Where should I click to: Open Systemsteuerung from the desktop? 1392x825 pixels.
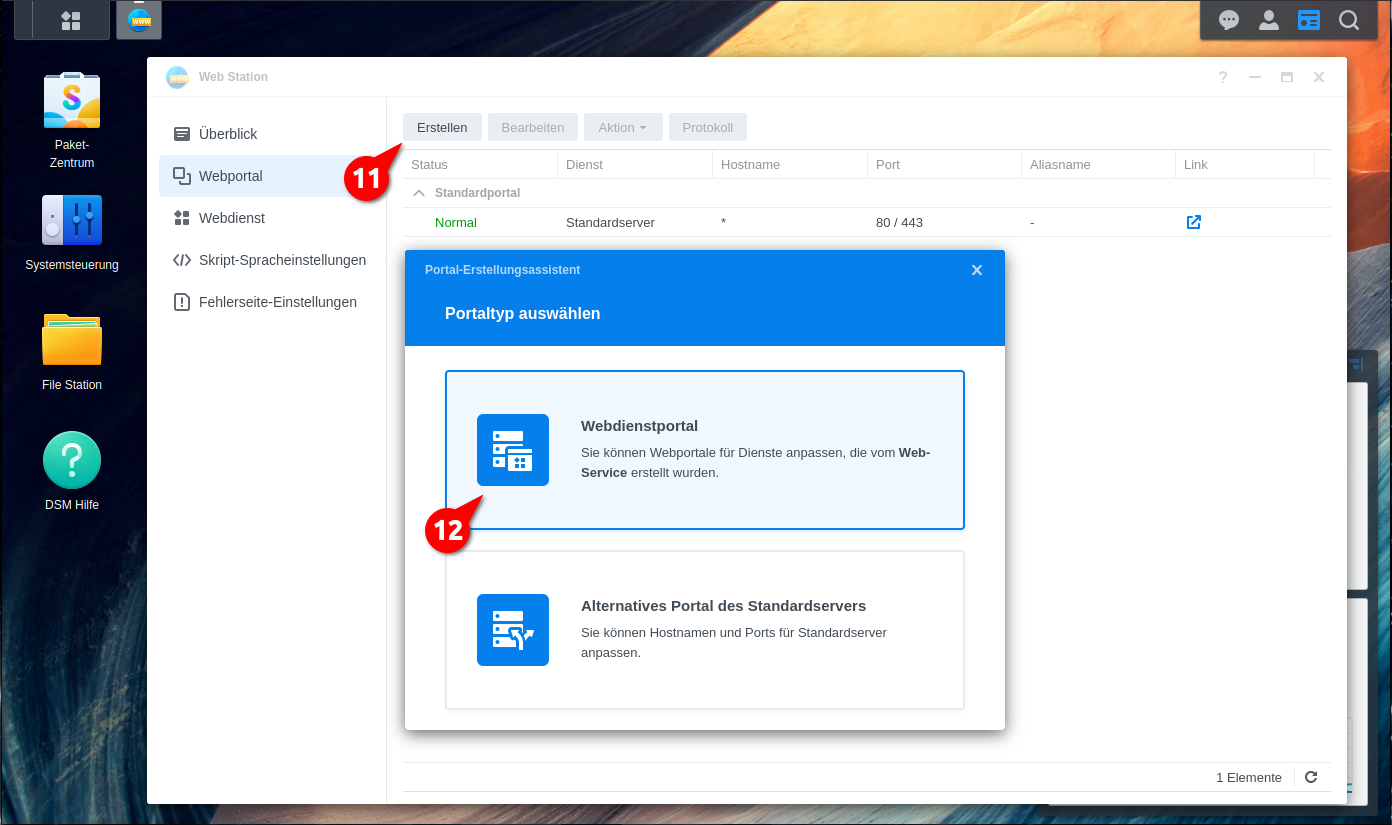click(x=72, y=220)
